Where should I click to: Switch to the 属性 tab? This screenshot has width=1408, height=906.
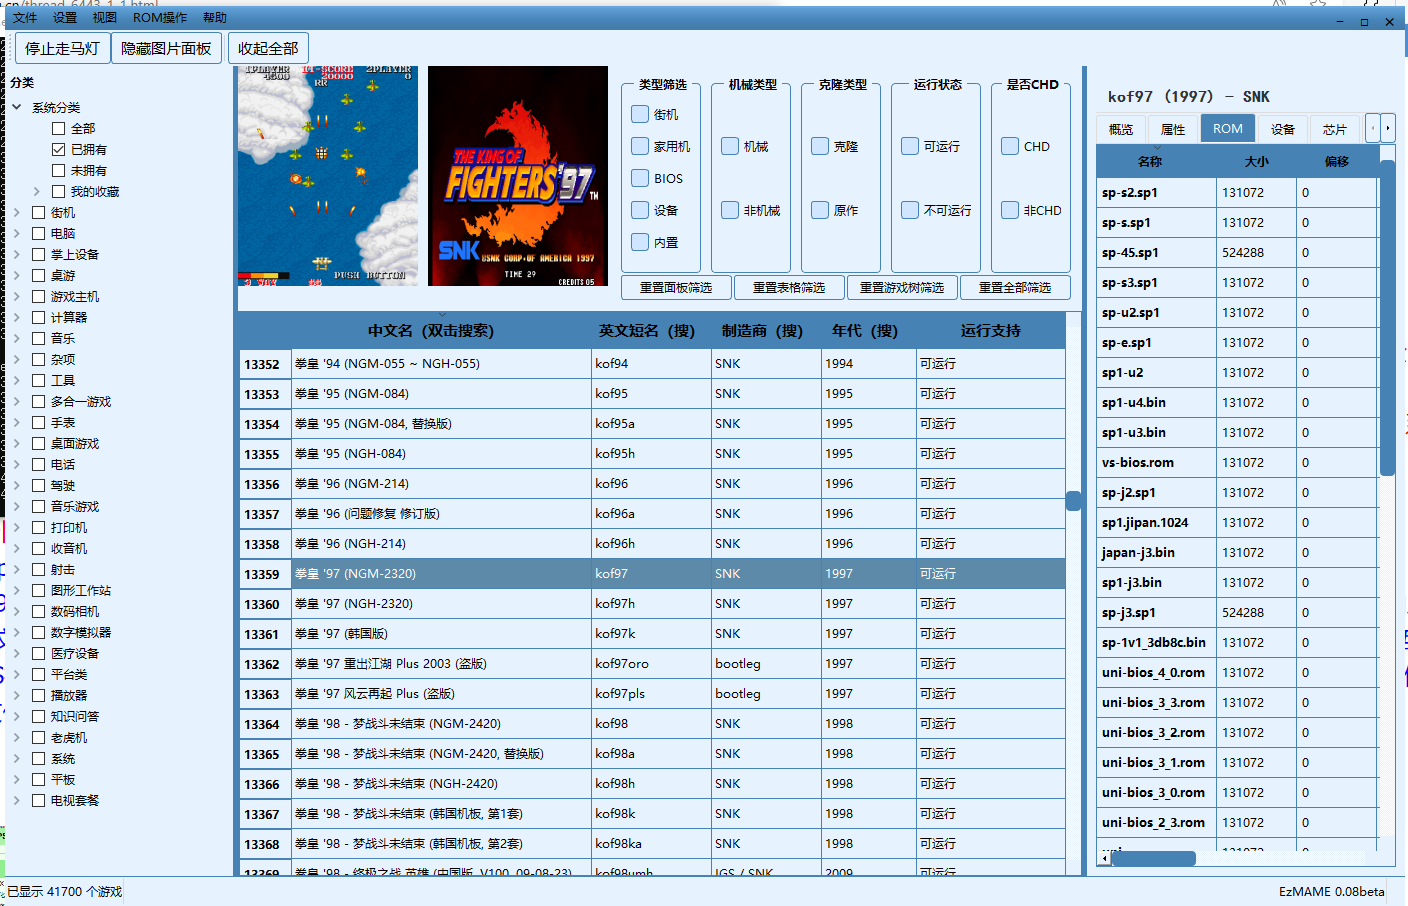[1173, 129]
